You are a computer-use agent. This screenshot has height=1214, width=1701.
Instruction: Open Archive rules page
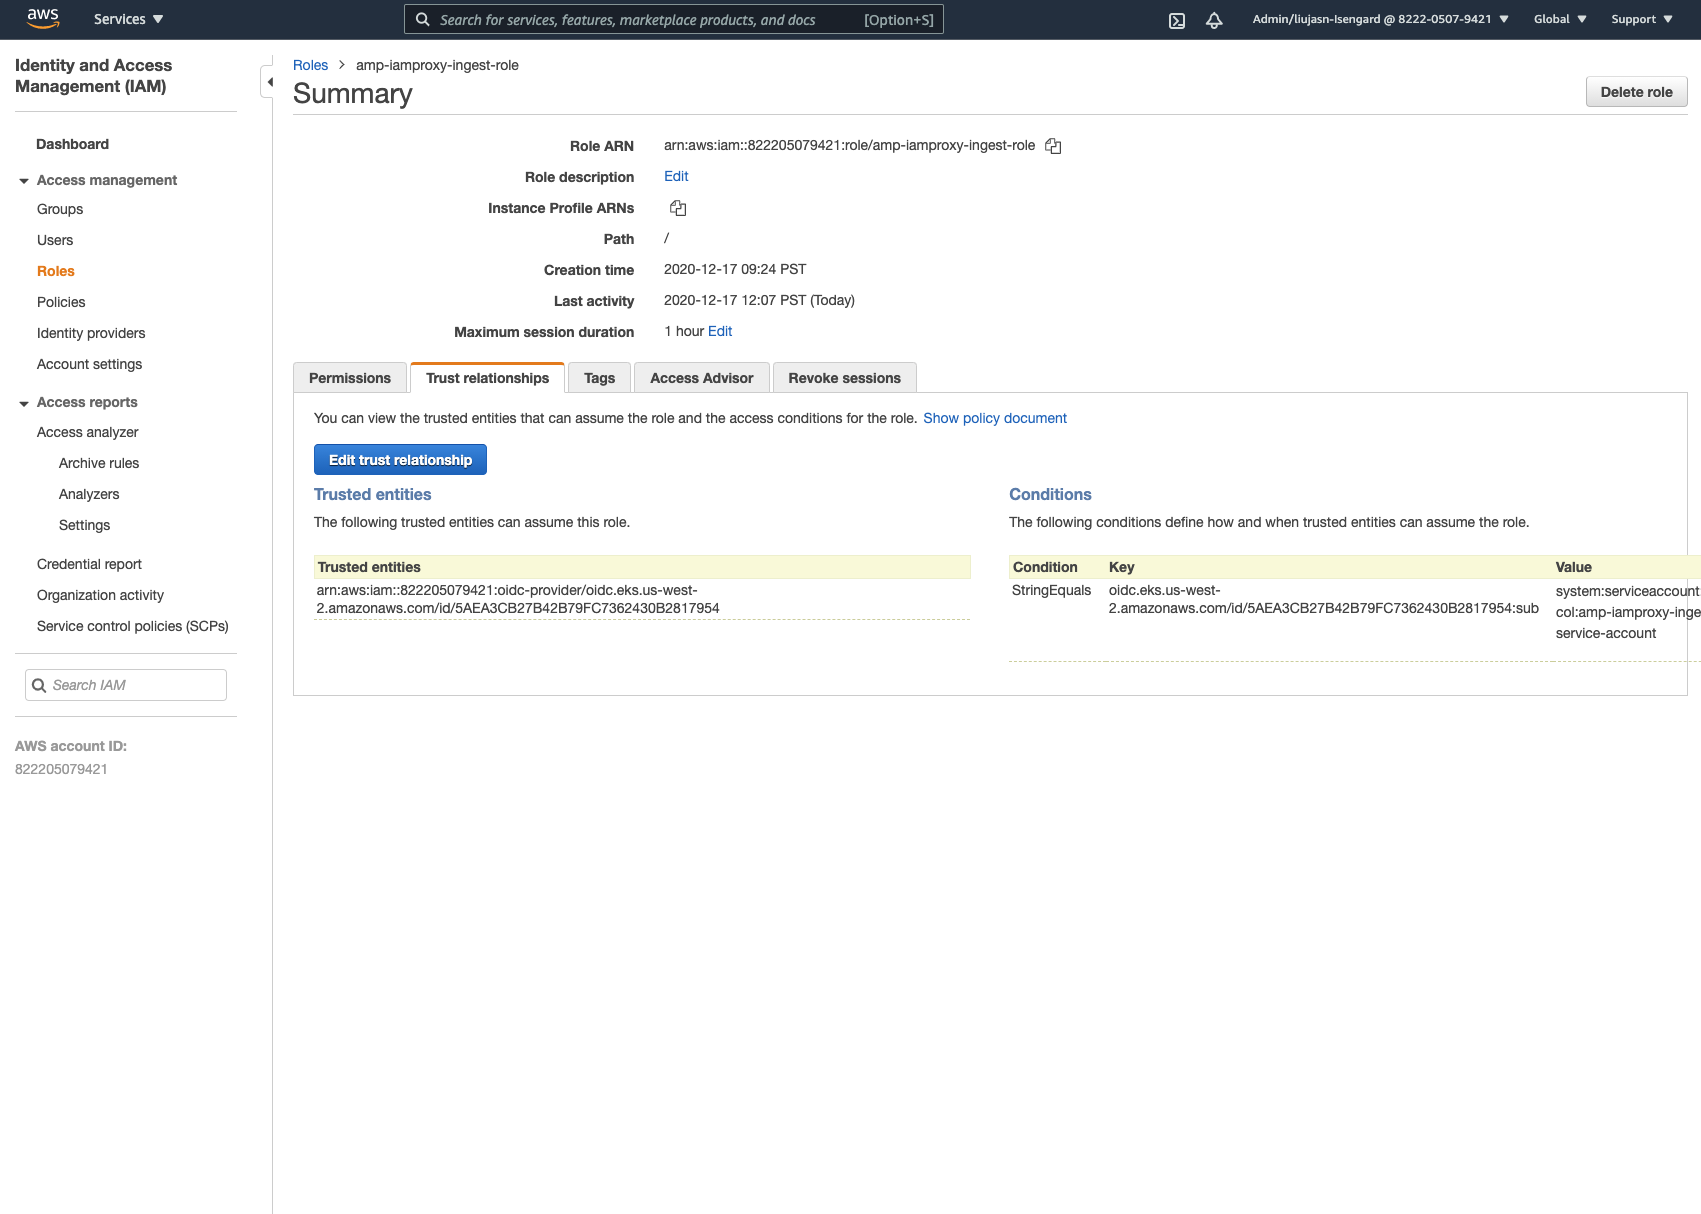point(99,463)
